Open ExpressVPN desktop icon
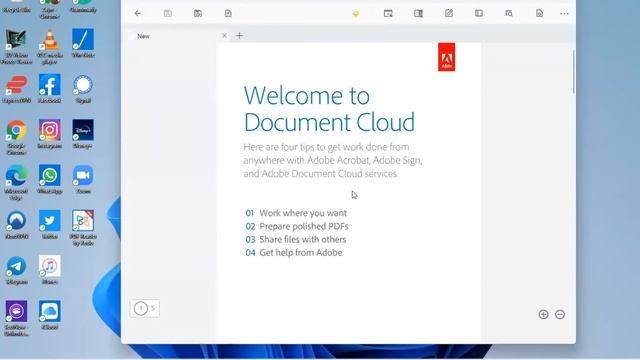Screen dimensions: 640x360 (16, 88)
